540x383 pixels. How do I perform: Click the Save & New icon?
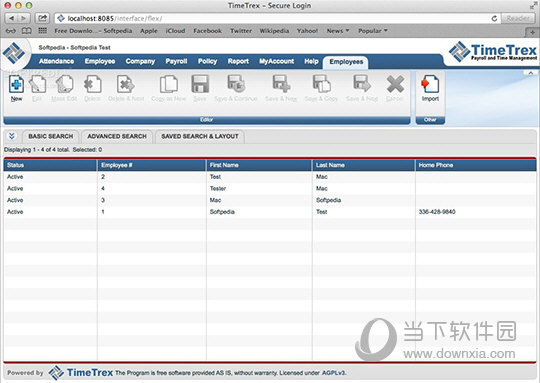tap(281, 84)
